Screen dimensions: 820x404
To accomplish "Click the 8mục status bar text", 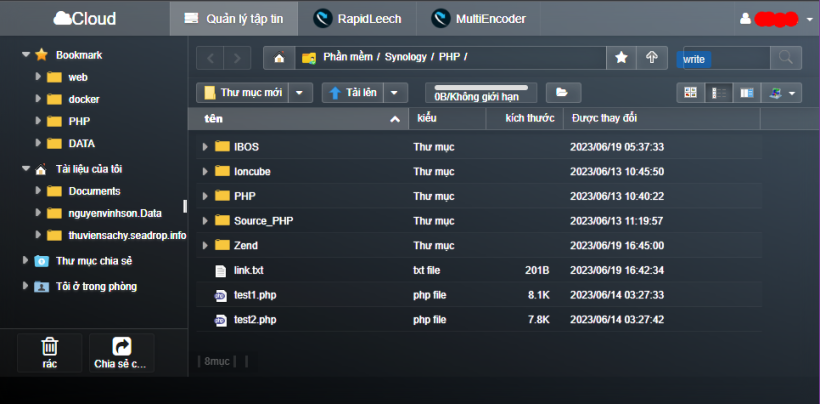I will point(217,361).
